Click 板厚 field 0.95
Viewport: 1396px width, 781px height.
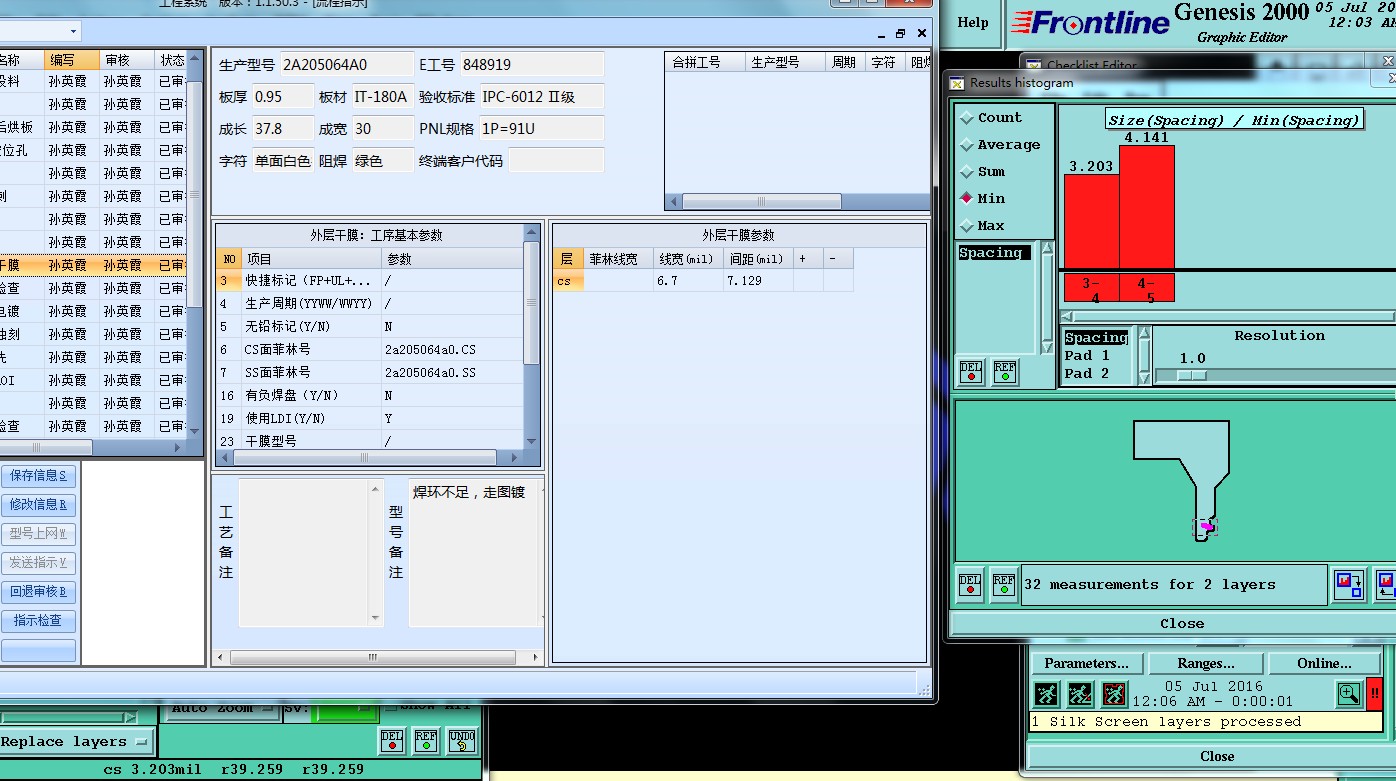click(x=281, y=97)
